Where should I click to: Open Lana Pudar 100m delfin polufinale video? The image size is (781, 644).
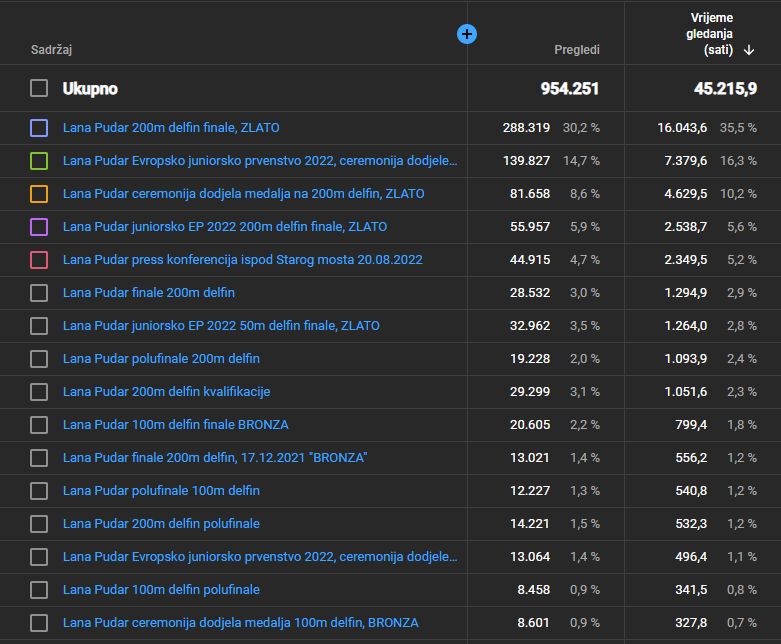161,590
